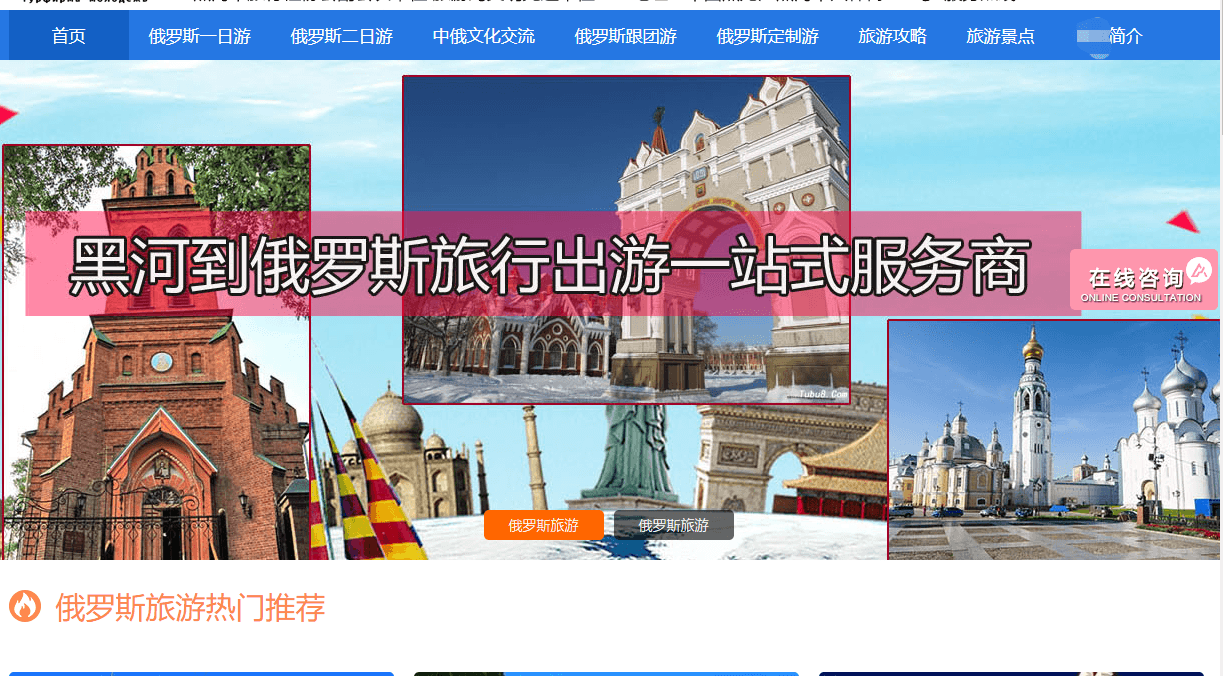Viewport: 1223px width, 676px height.
Task: Click the triumphal arch snow photo
Action: [x=626, y=150]
